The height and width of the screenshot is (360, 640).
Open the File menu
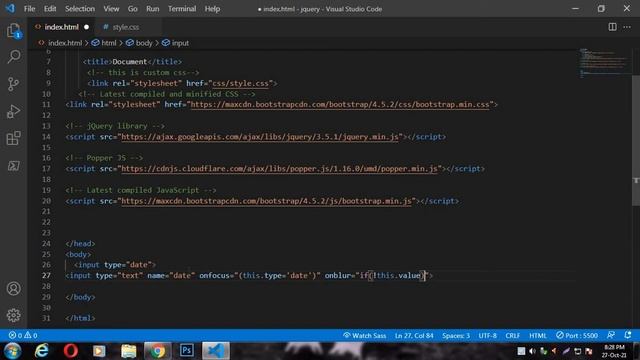29,9
